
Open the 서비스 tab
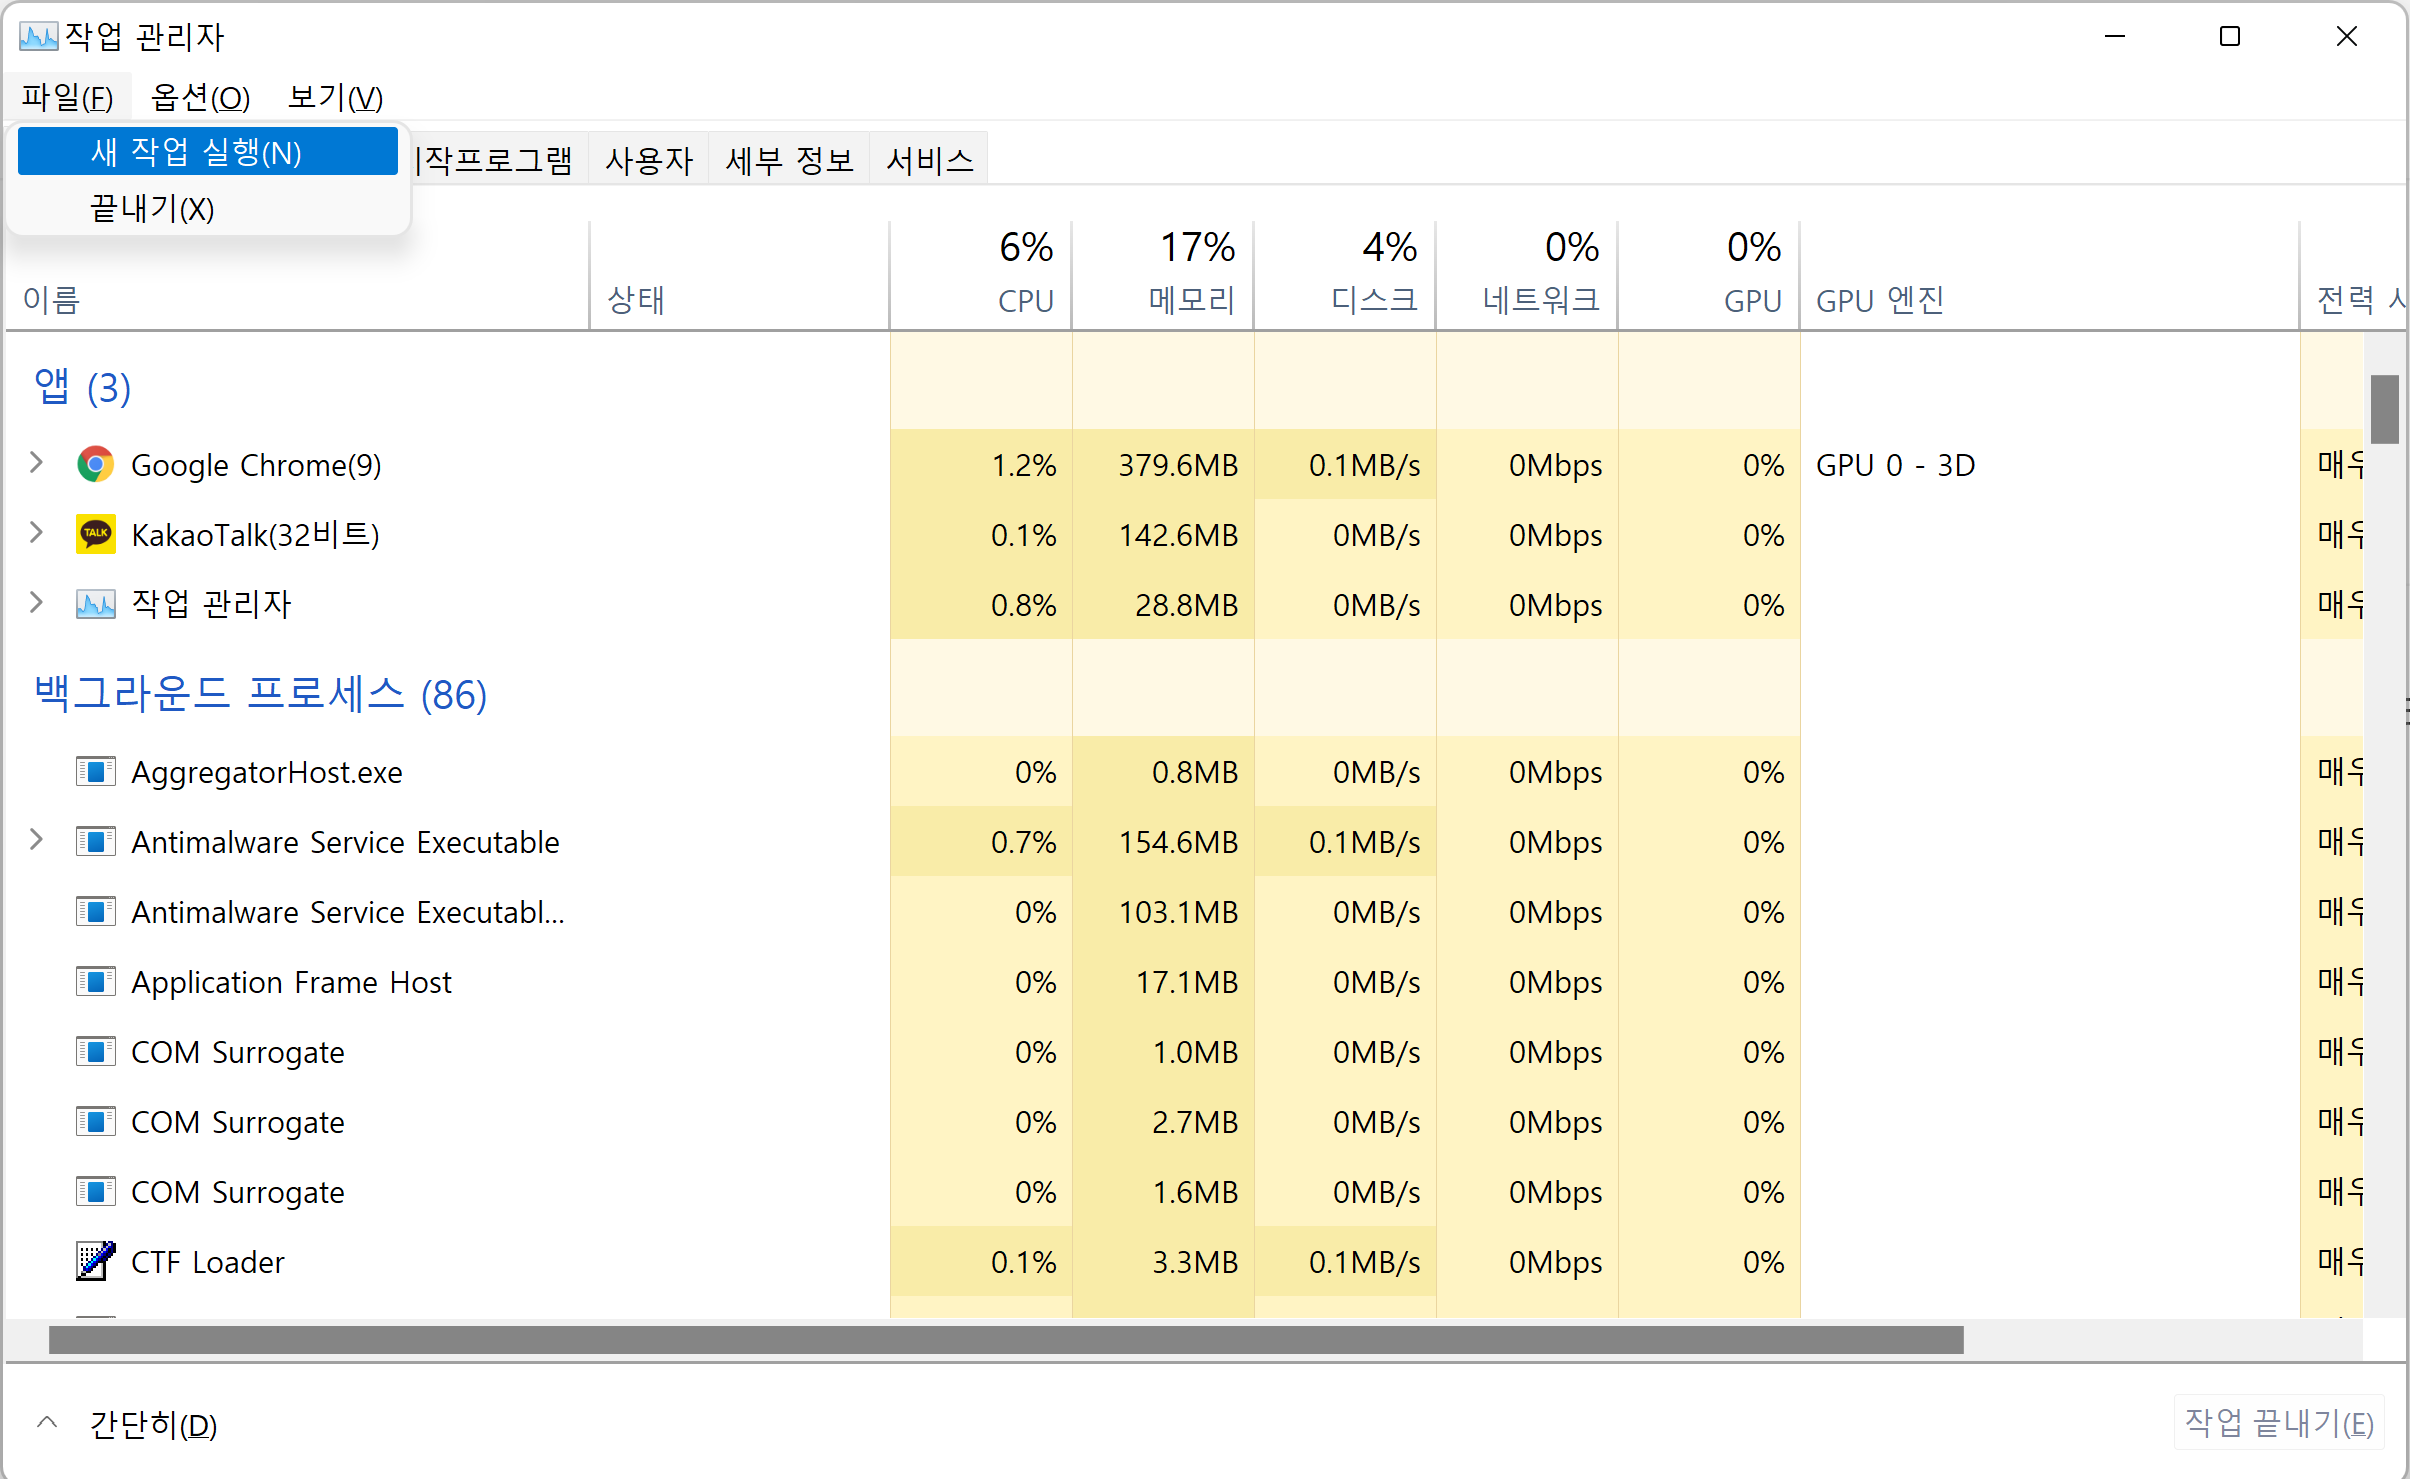[x=929, y=160]
